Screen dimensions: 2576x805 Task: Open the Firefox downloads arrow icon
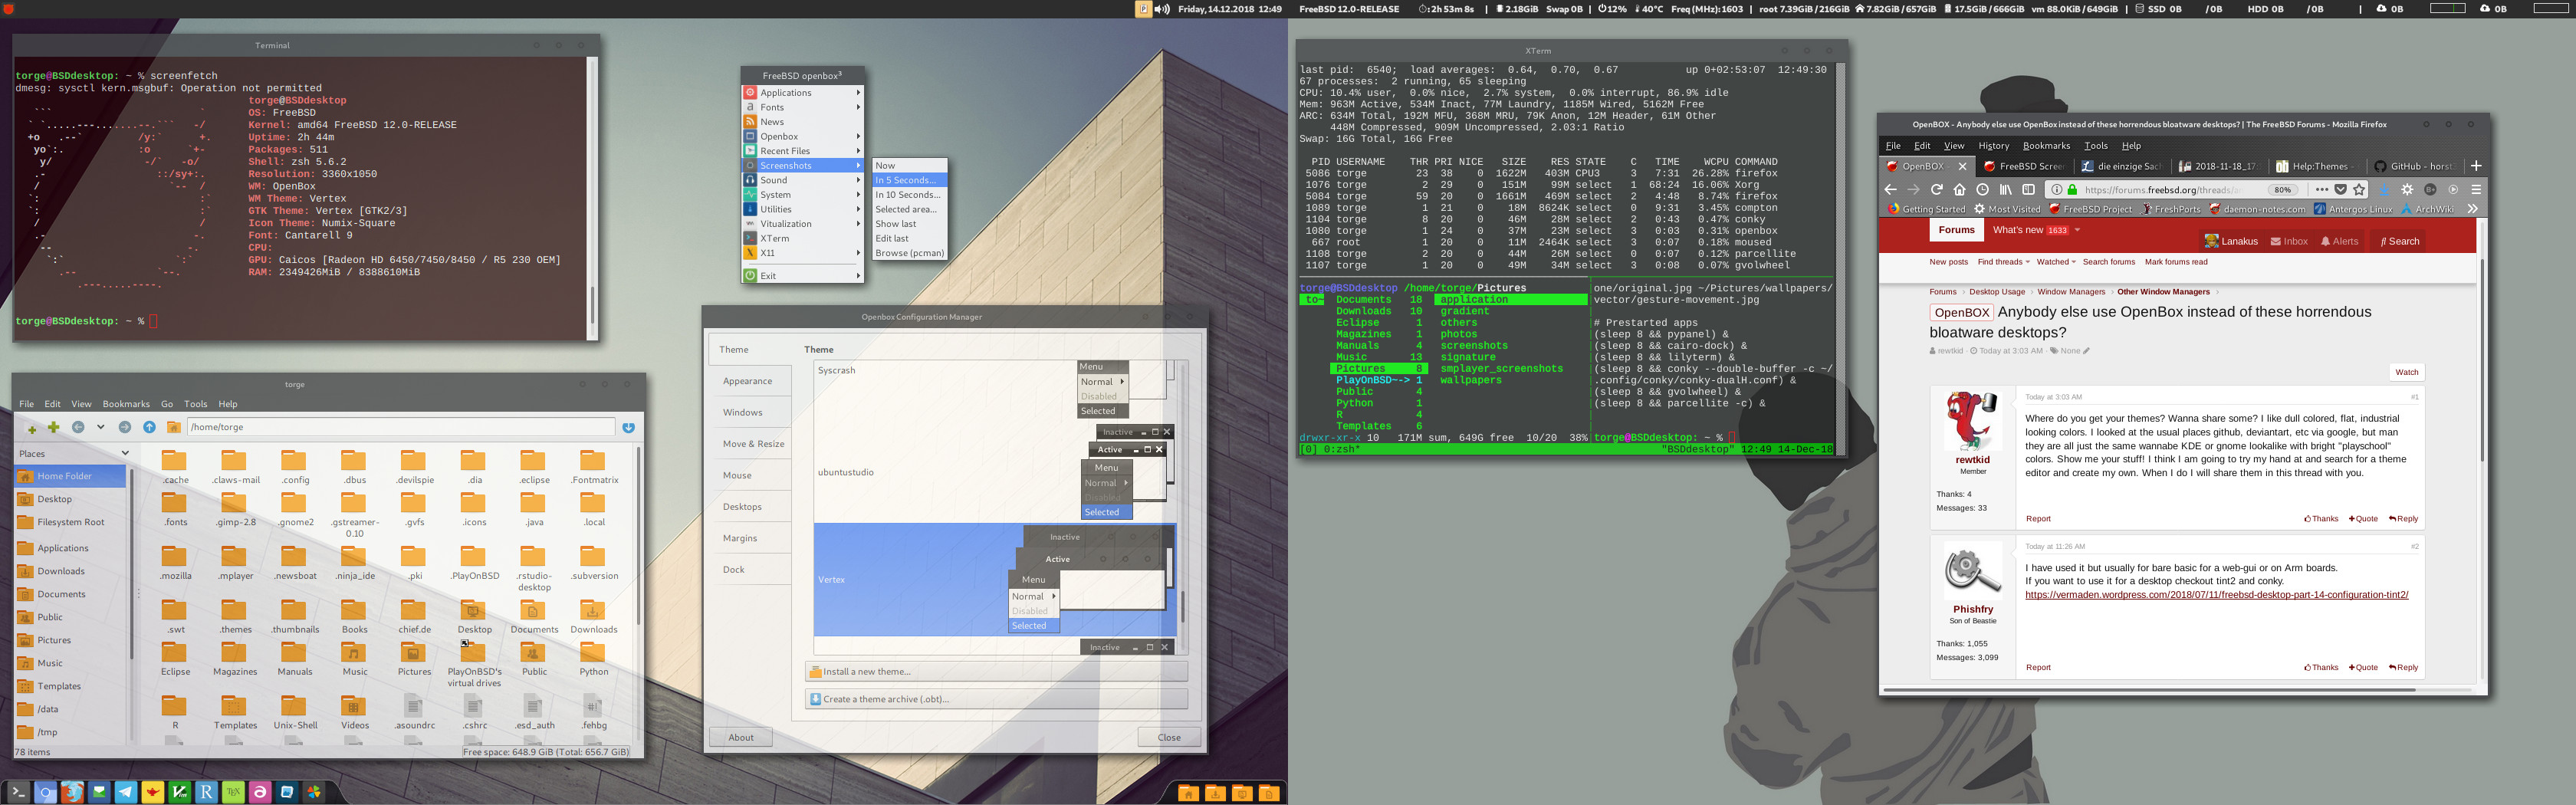pos(2384,189)
